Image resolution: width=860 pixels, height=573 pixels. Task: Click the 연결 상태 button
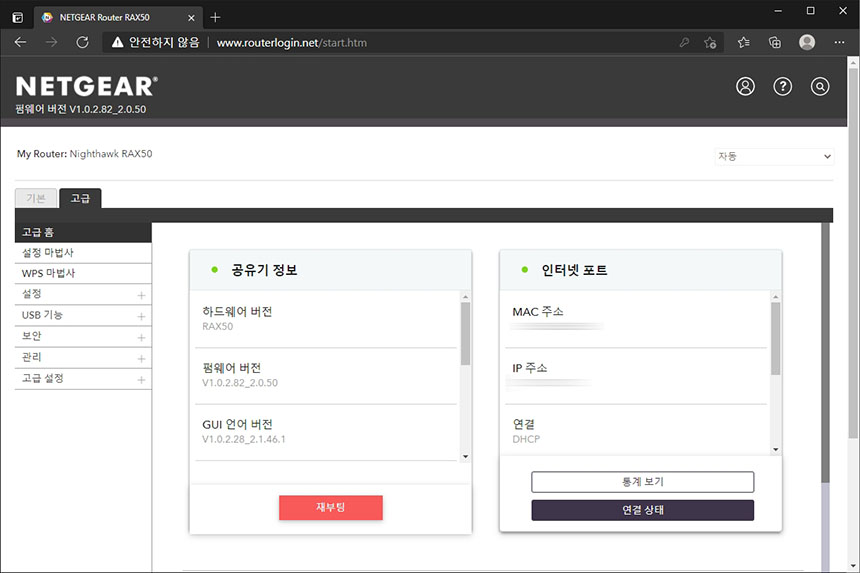[642, 510]
